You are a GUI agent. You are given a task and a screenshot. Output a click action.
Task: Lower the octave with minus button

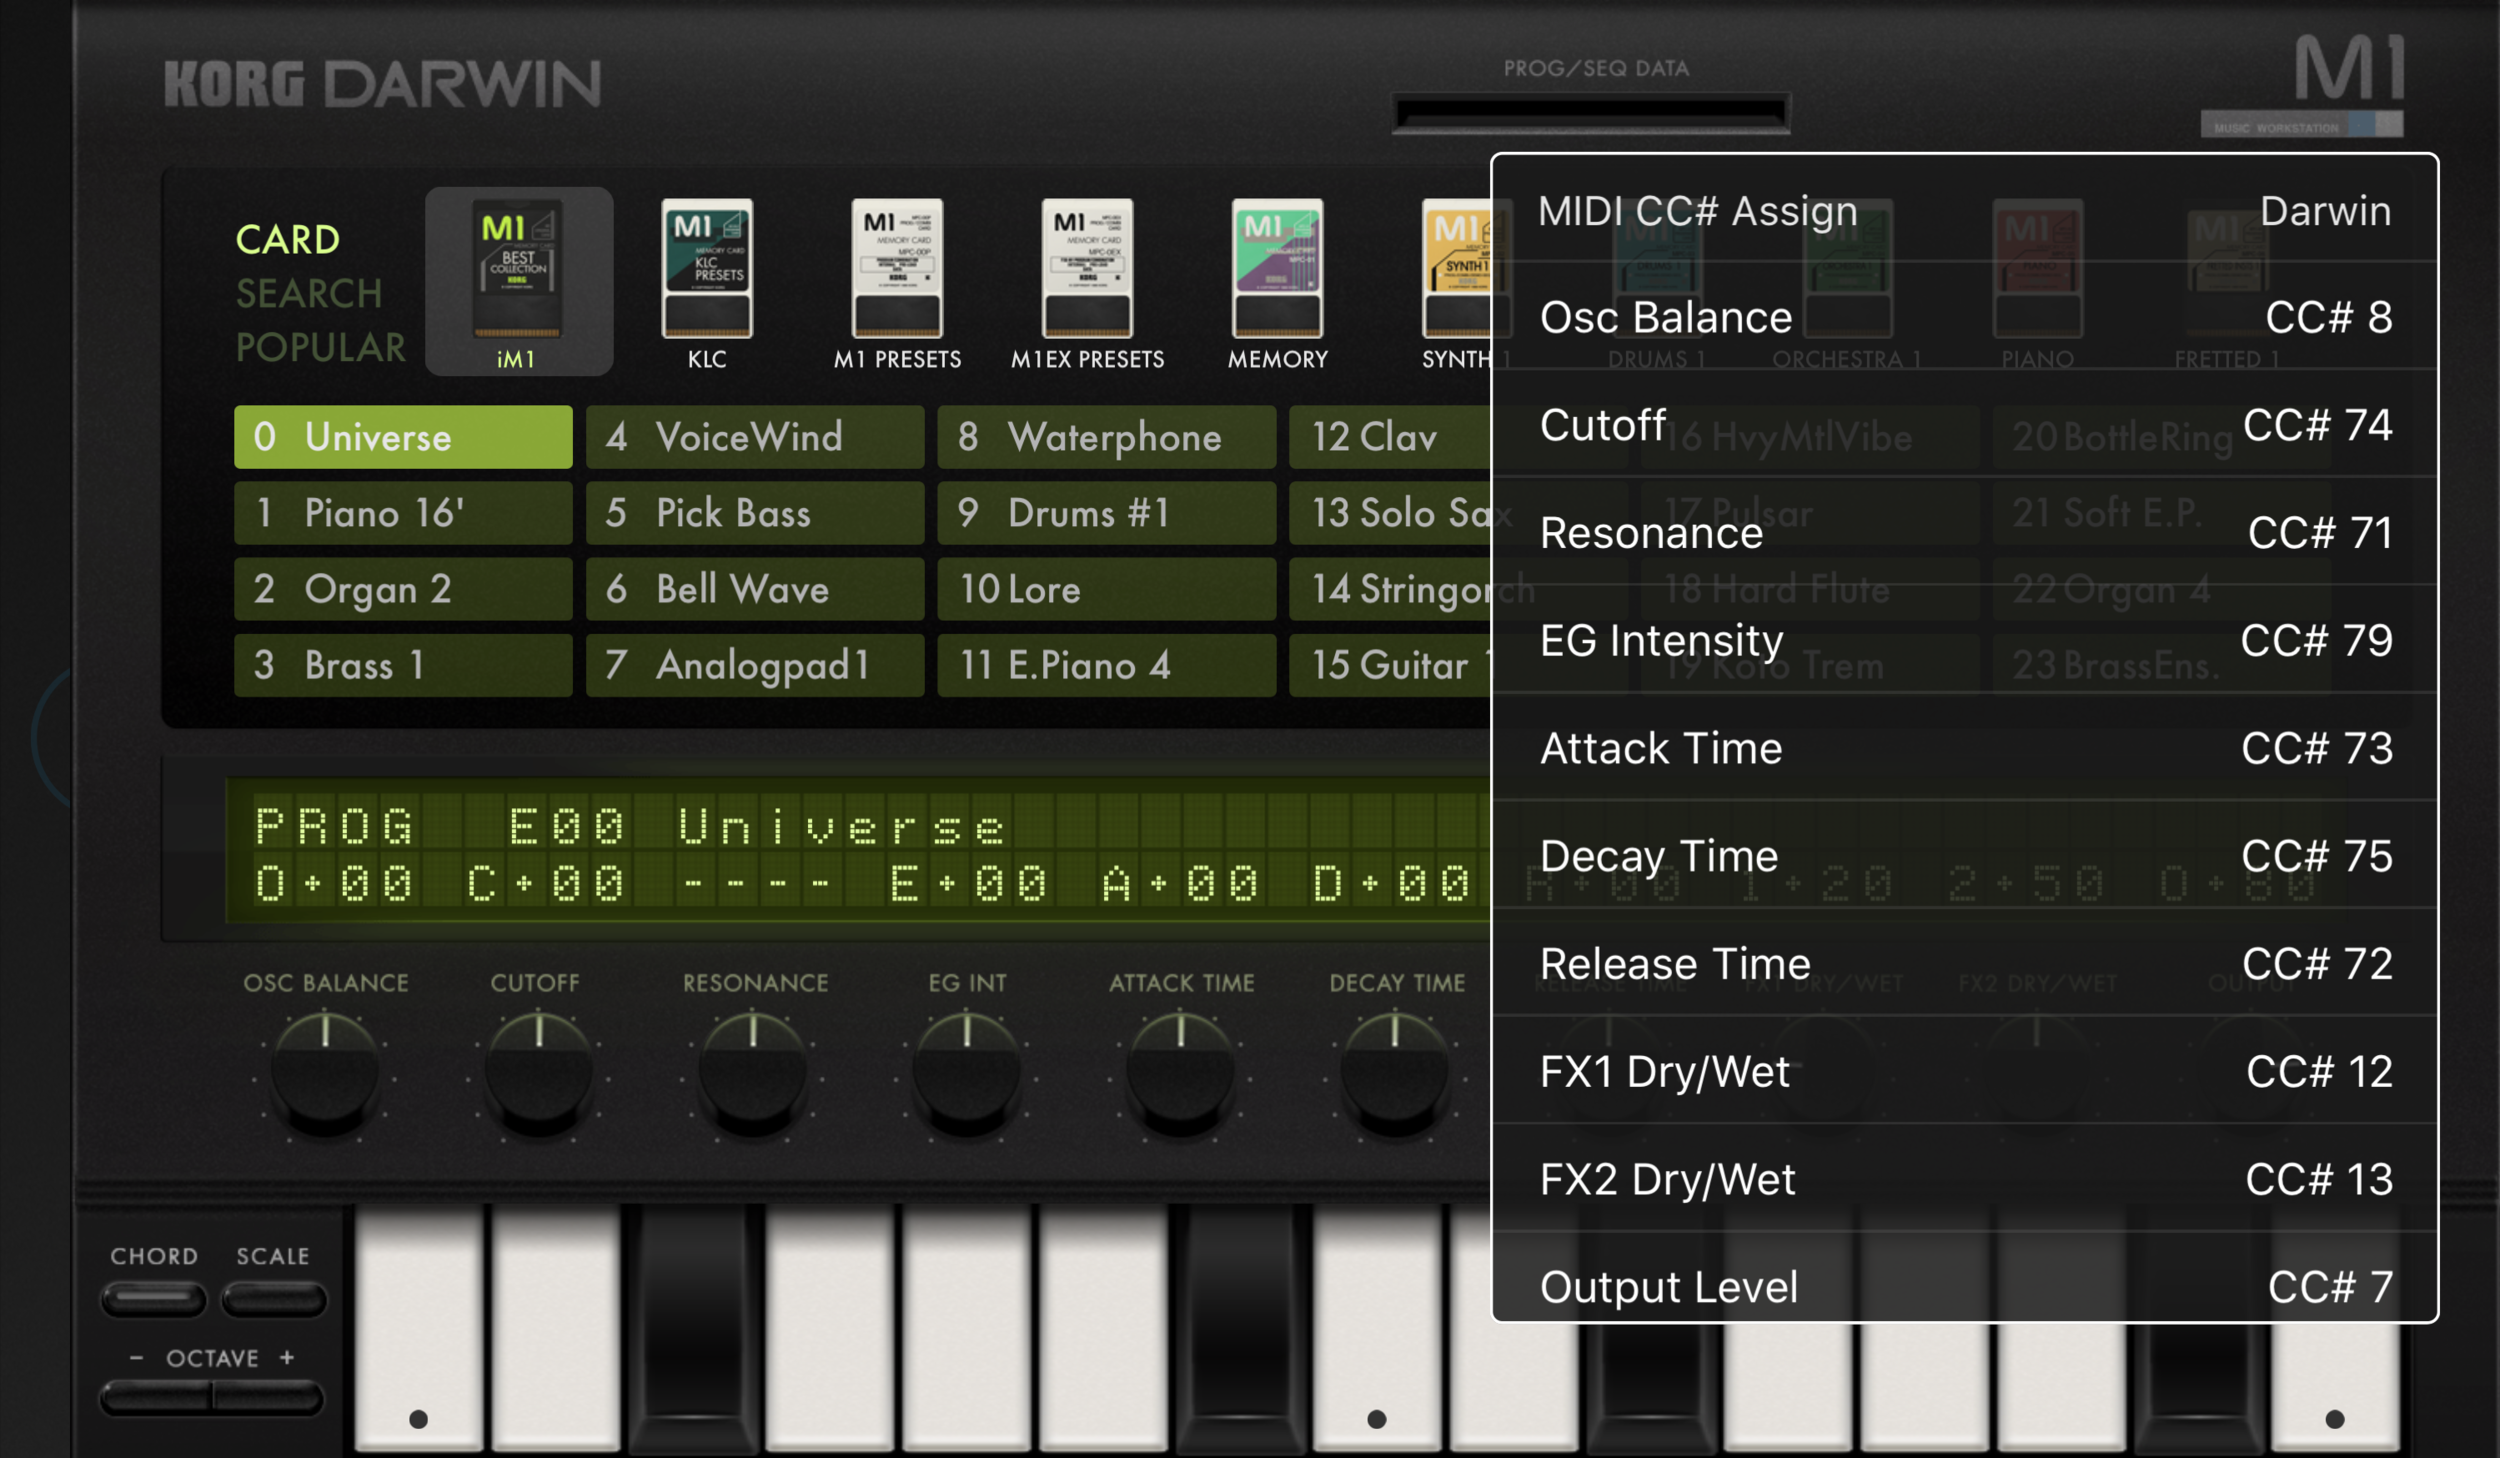pos(155,1396)
